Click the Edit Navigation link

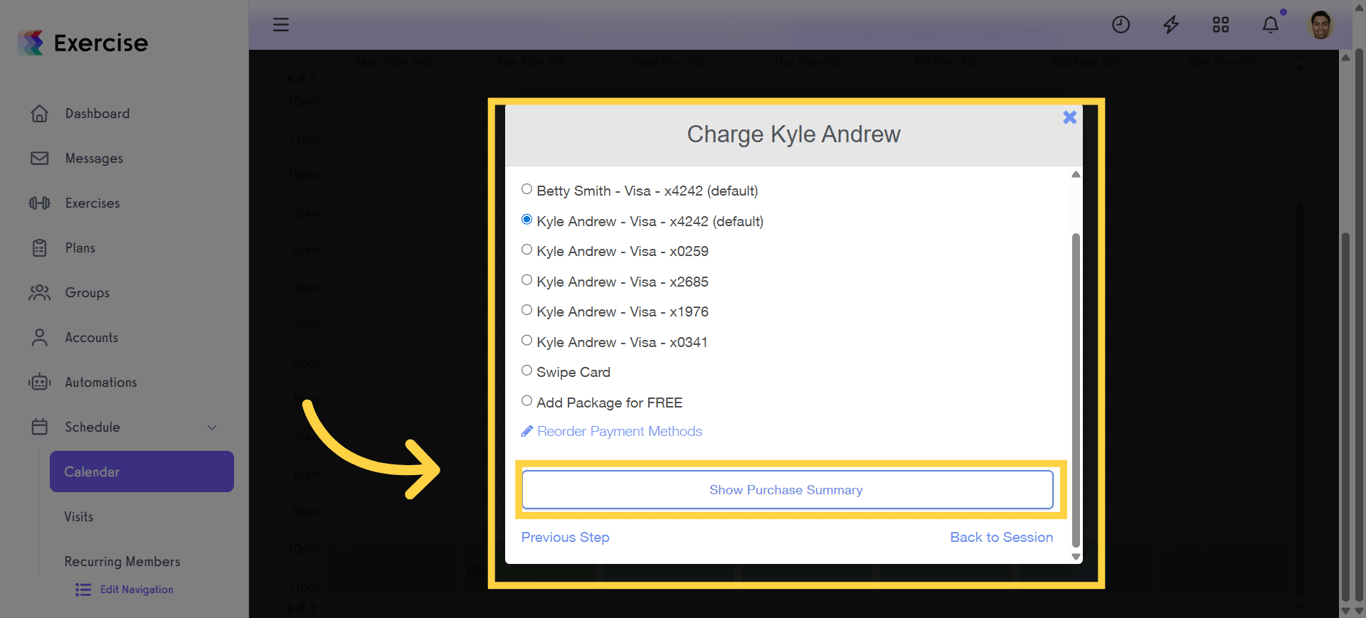pyautogui.click(x=136, y=590)
